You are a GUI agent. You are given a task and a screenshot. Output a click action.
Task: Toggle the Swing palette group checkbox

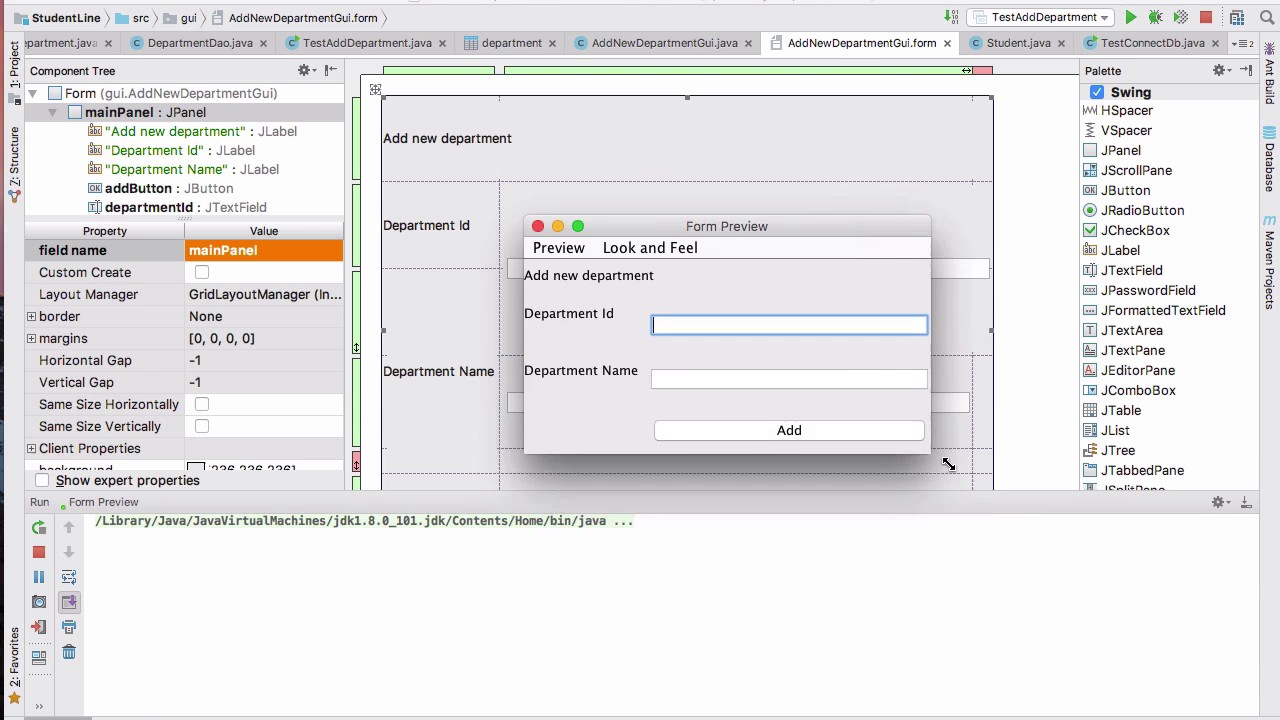(1097, 92)
